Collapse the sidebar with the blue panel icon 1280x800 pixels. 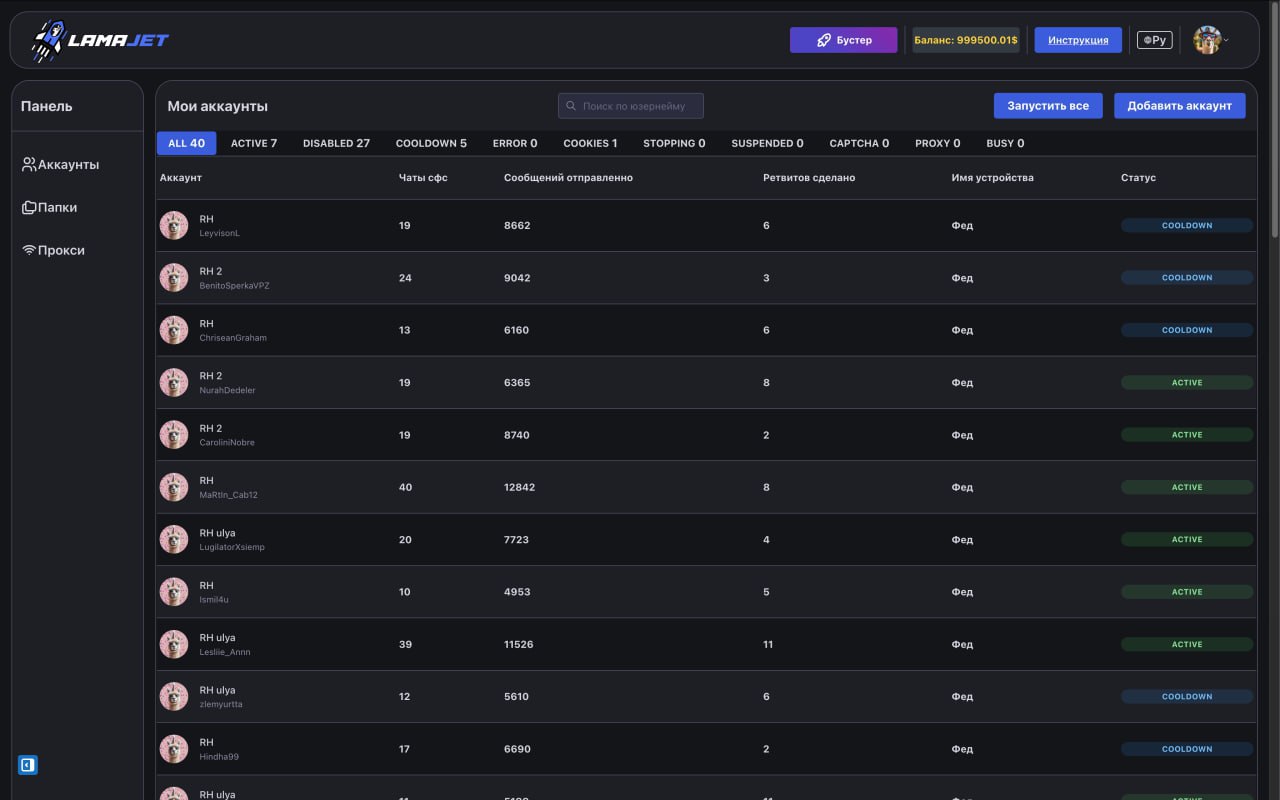tap(28, 765)
